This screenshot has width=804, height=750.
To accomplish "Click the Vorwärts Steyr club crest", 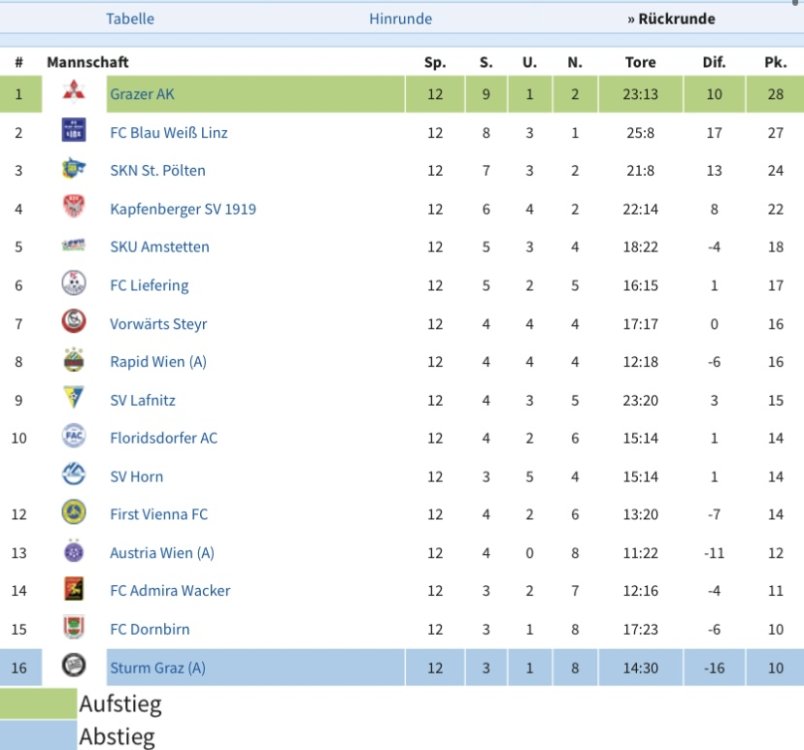I will [x=73, y=323].
